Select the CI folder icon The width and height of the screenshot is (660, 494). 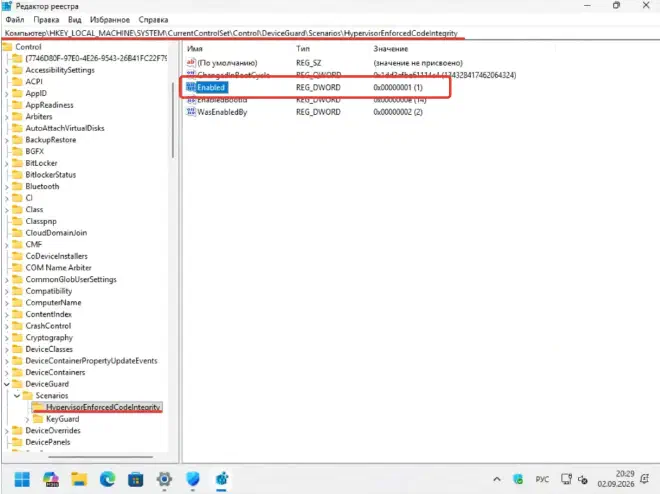click(x=17, y=198)
